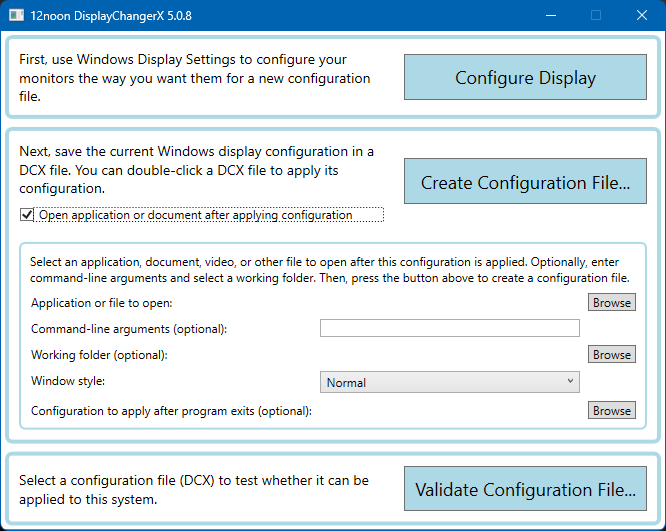Click the 'Application or file to open' label
The width and height of the screenshot is (666, 531).
[x=101, y=303]
